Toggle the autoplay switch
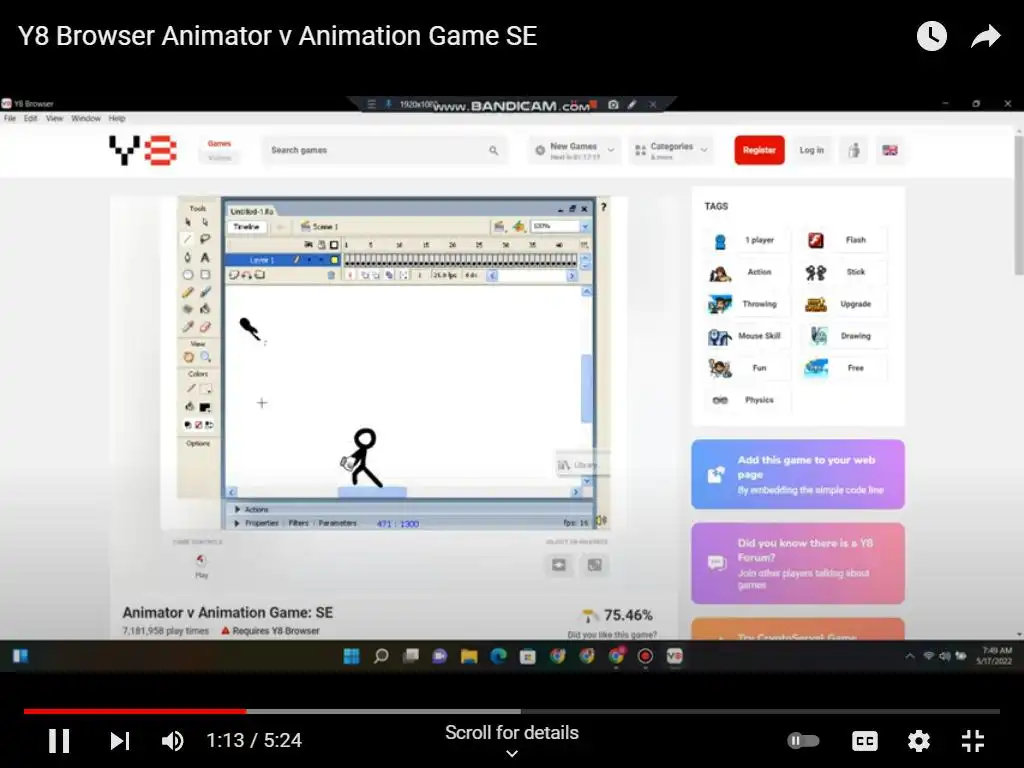Screen dimensions: 1024x768 [x=803, y=741]
